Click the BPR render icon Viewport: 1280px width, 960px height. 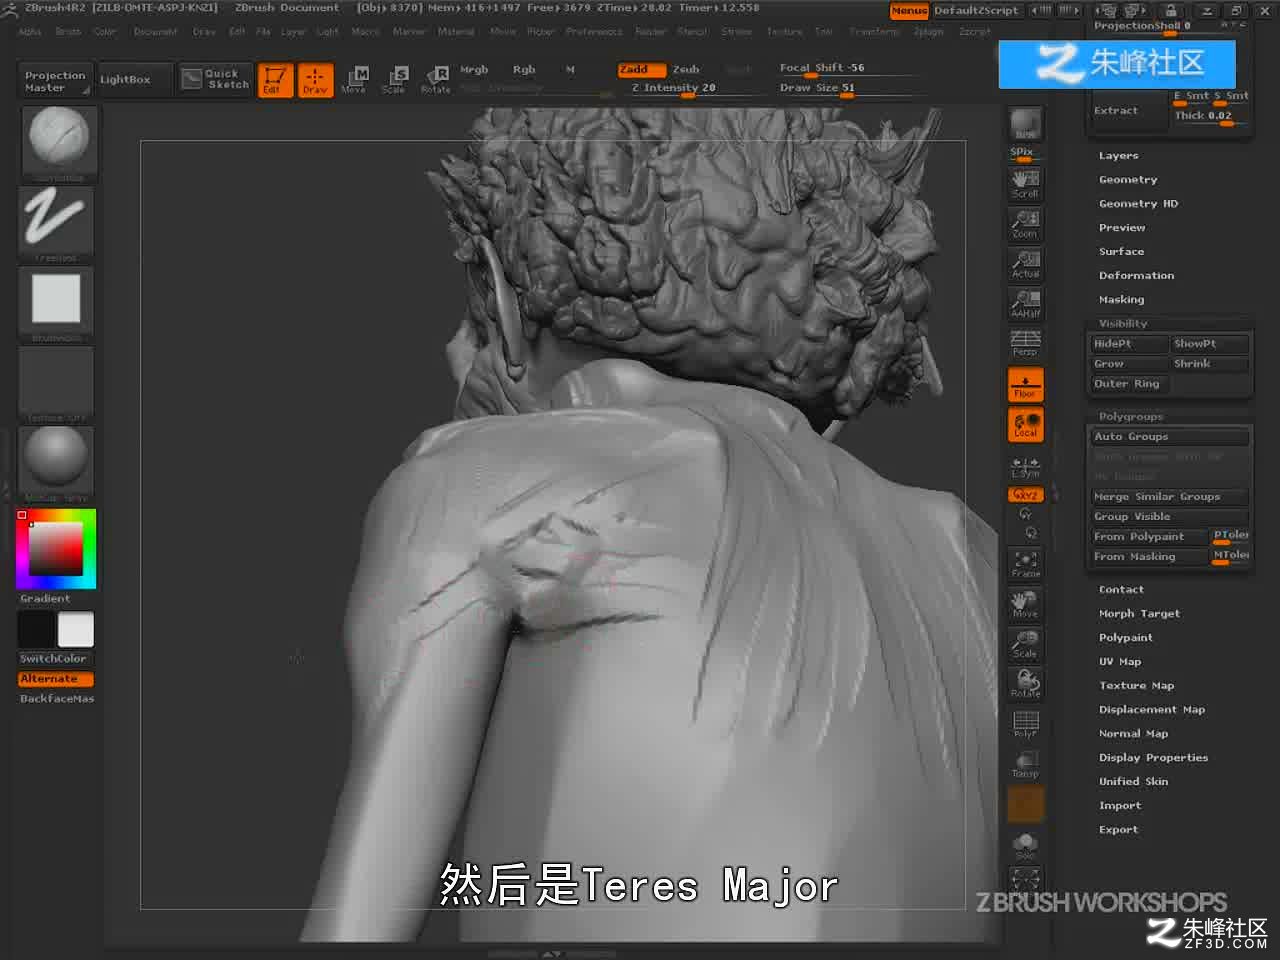1025,123
